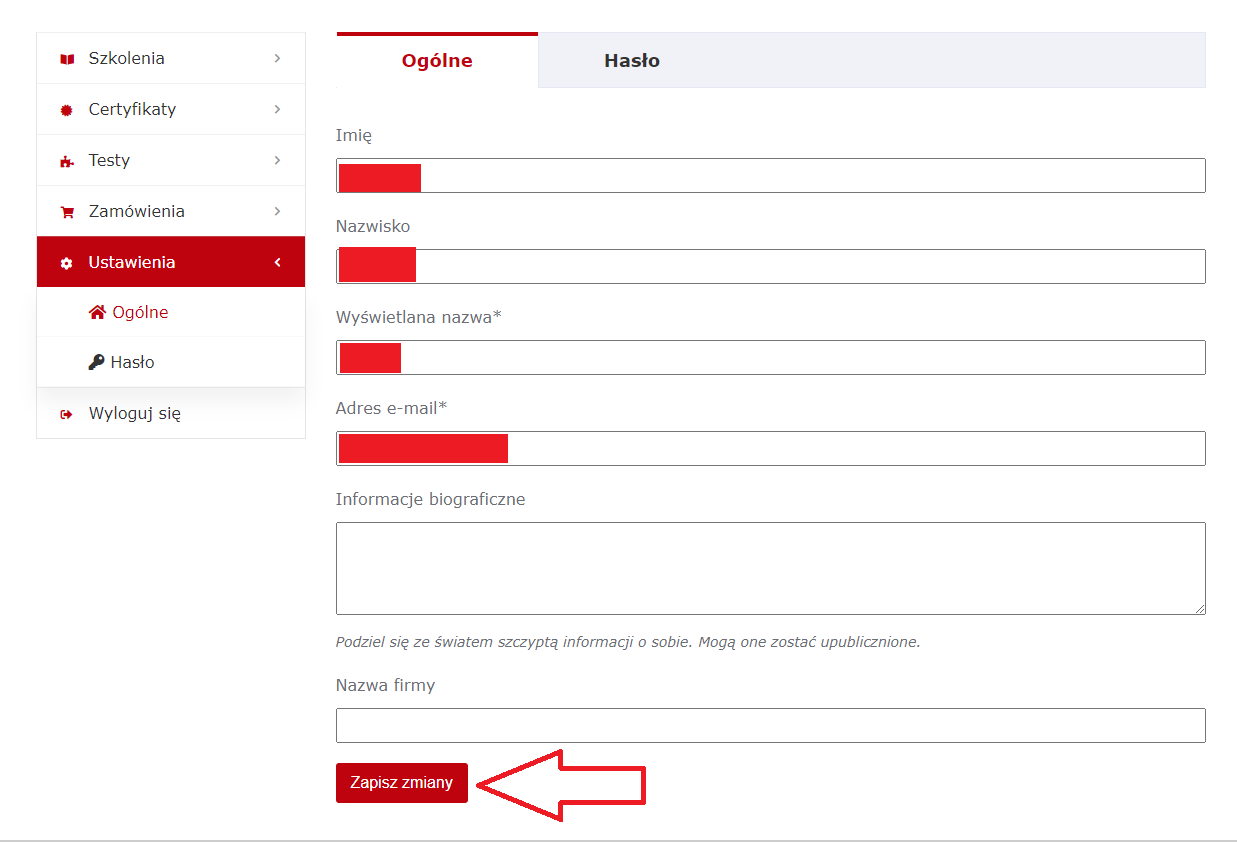Expand the Zamówienia menu chevron
This screenshot has width=1237, height=842.
pyautogui.click(x=277, y=211)
